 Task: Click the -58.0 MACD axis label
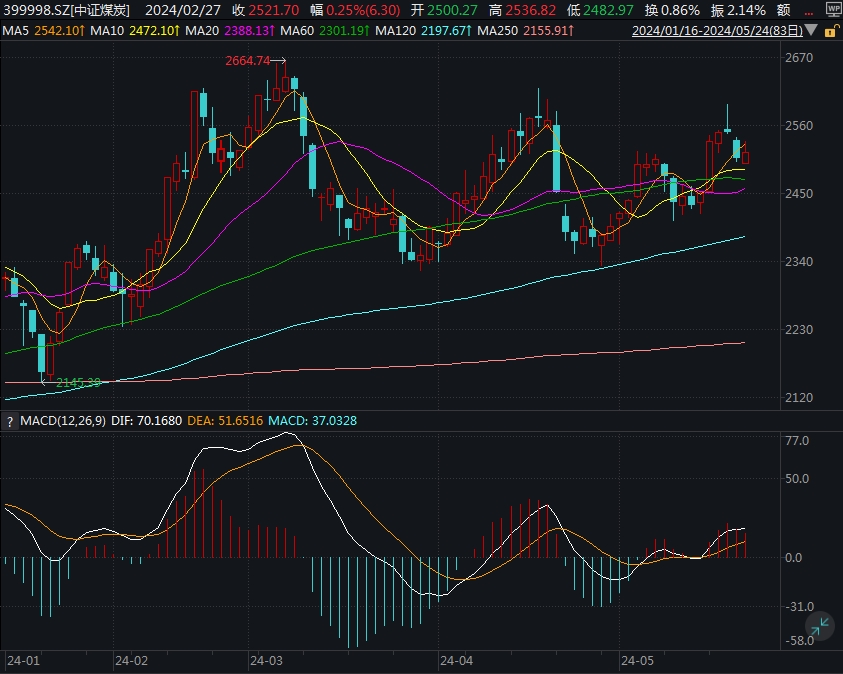click(798, 641)
